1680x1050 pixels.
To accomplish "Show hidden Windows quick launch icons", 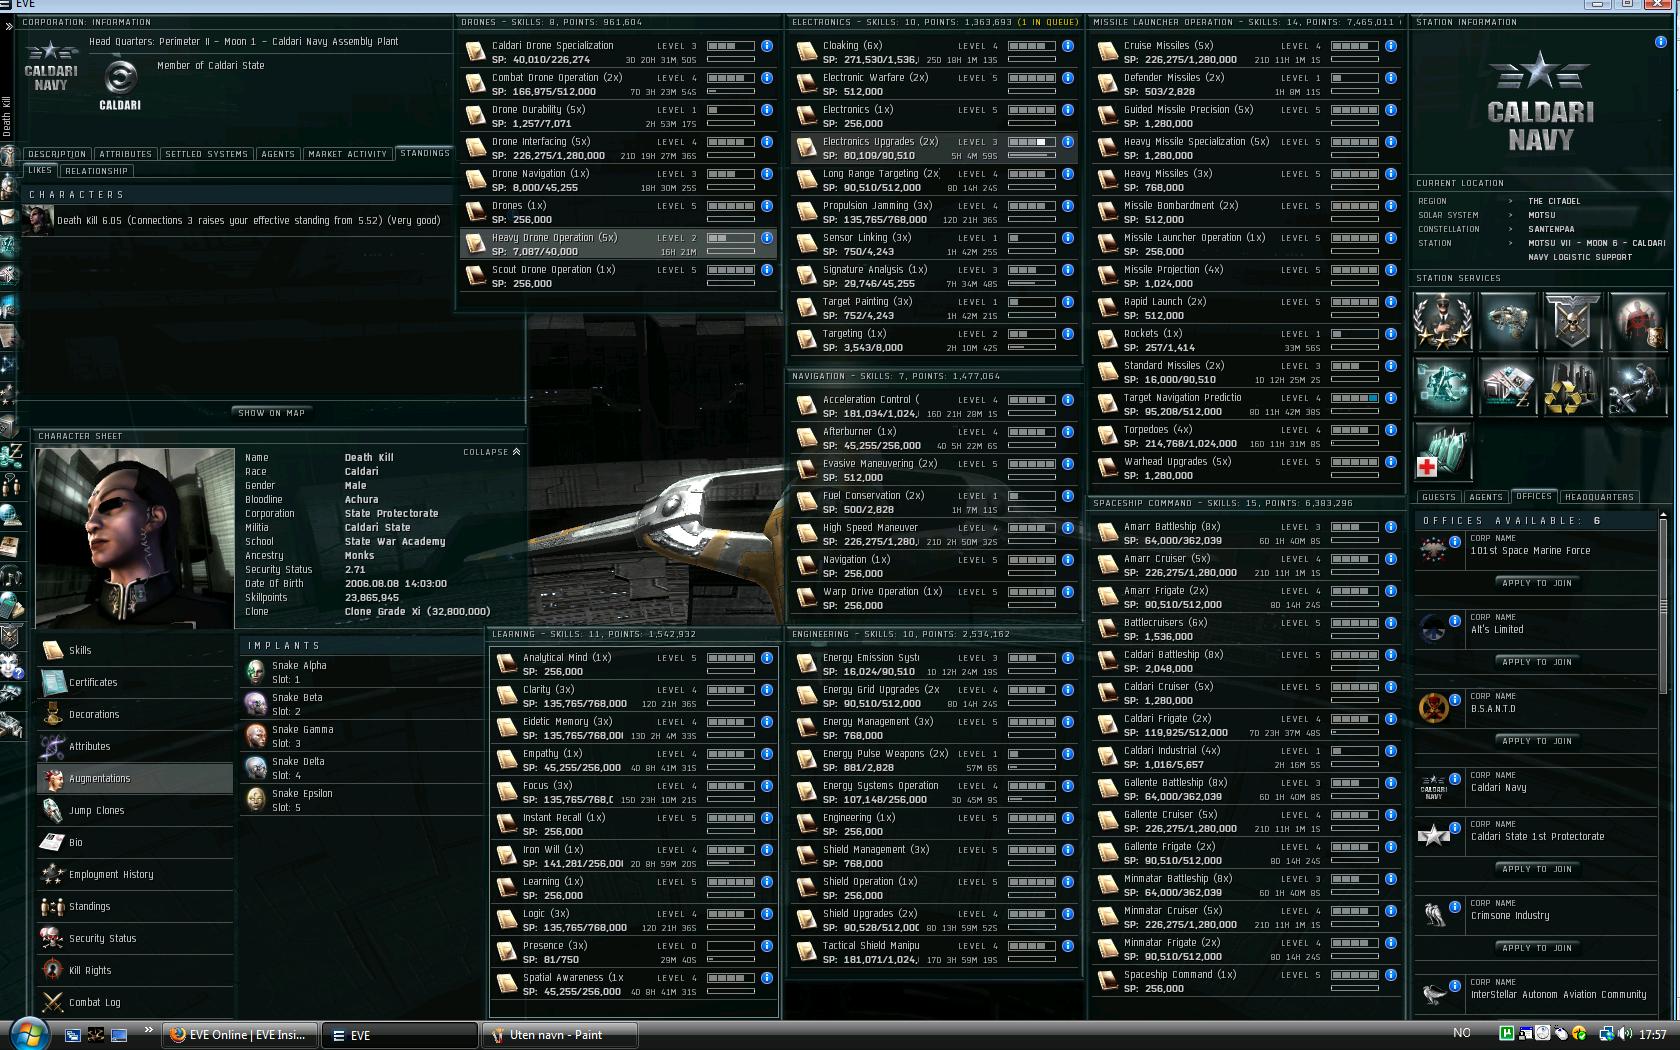I will click(x=149, y=1029).
